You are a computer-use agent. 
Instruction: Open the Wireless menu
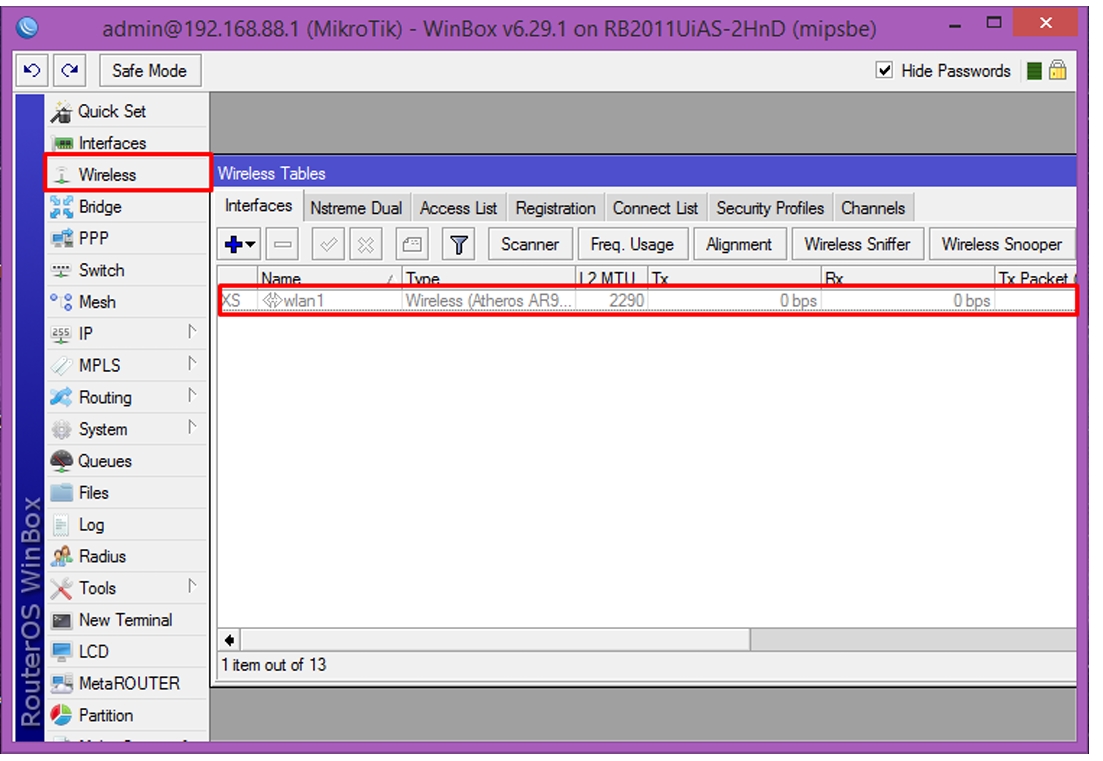tap(127, 174)
